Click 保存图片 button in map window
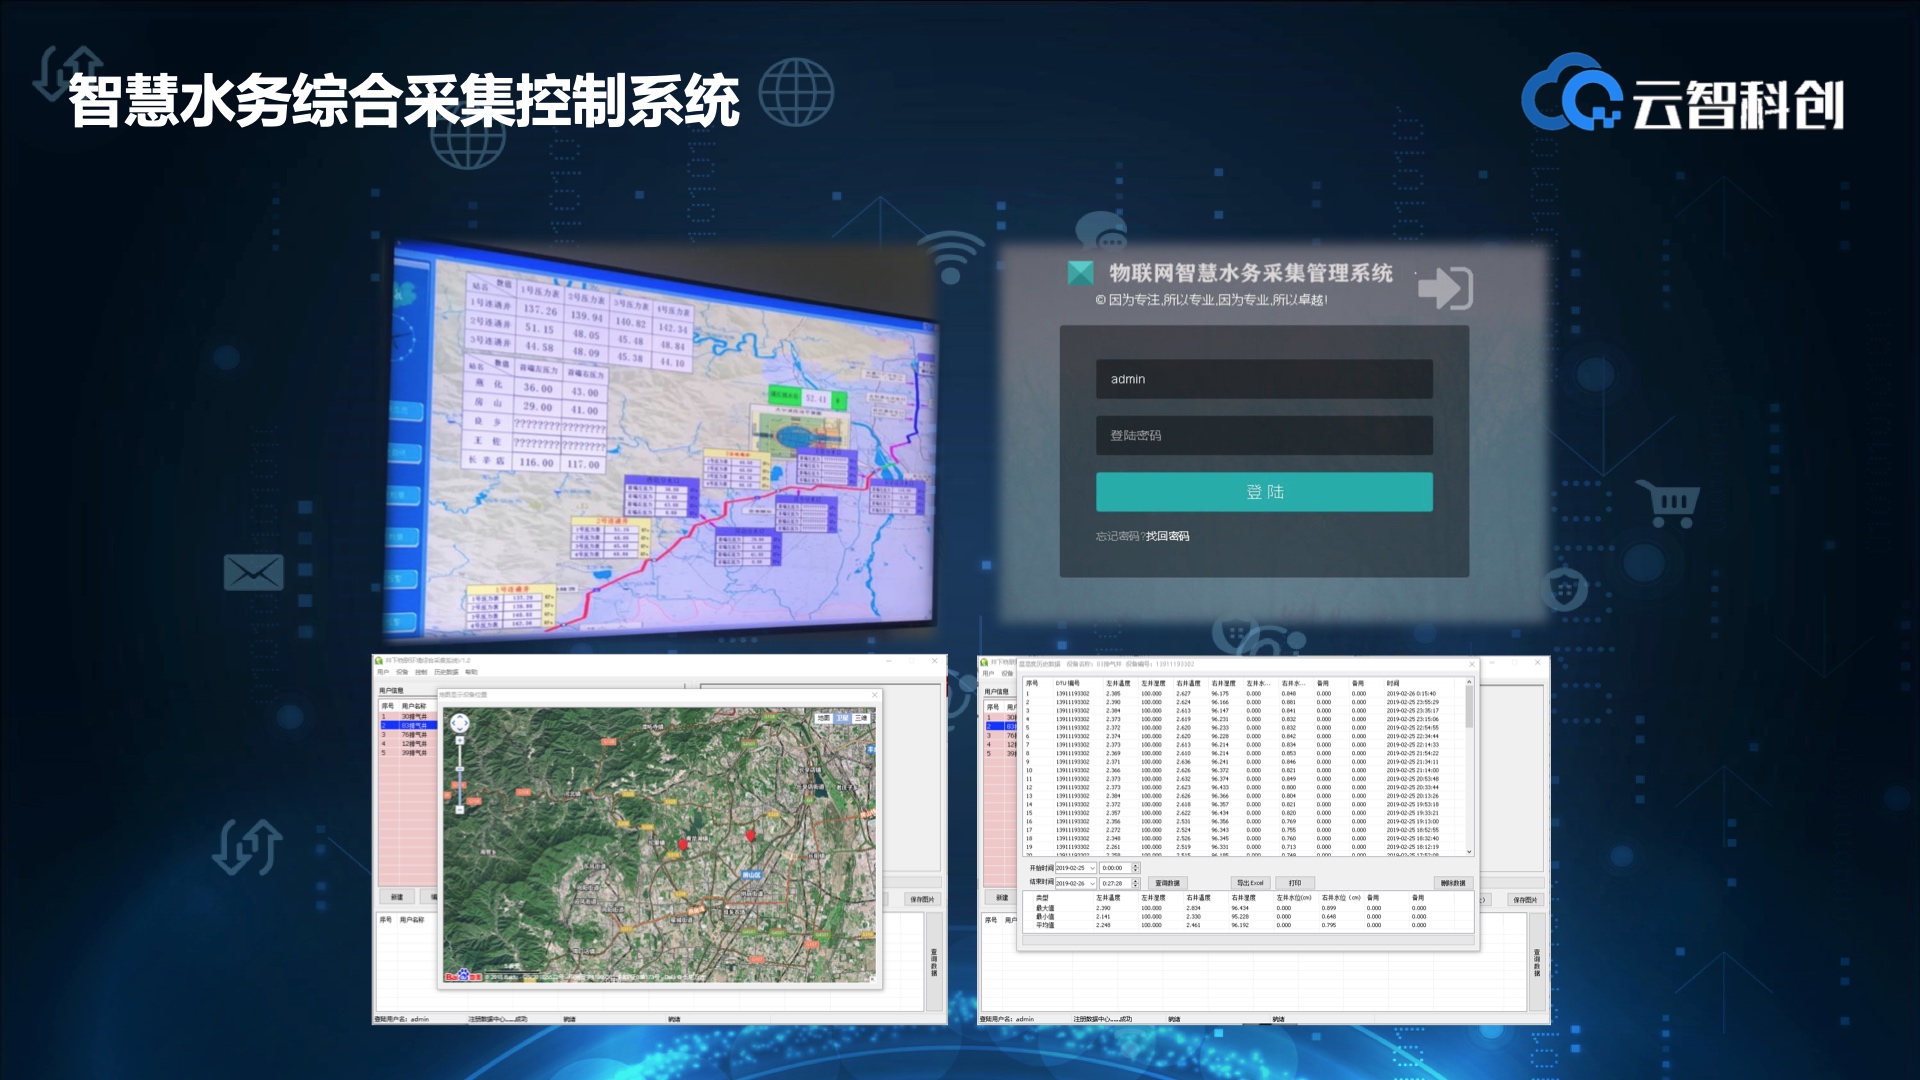This screenshot has width=1920, height=1080. [x=921, y=899]
